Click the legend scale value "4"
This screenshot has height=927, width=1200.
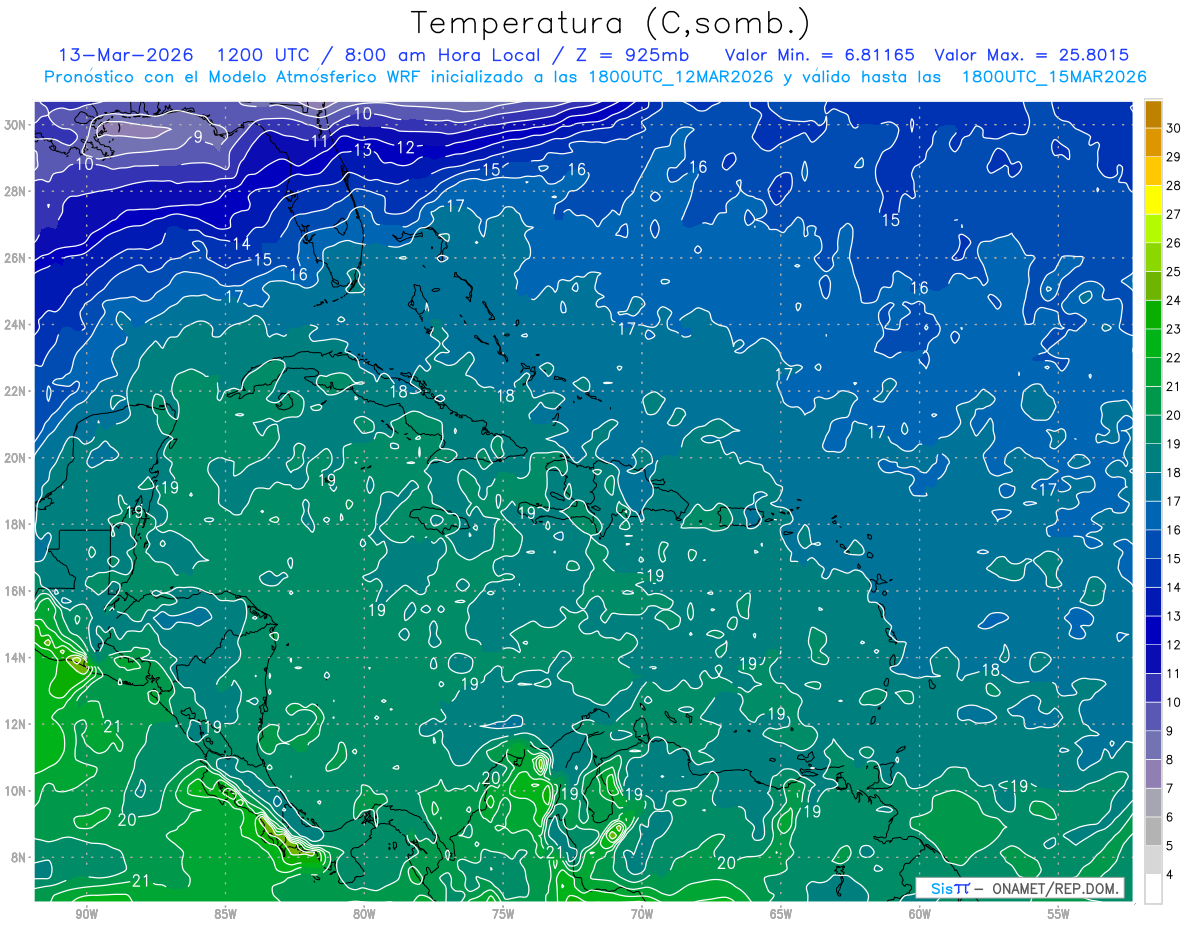(x=1171, y=875)
